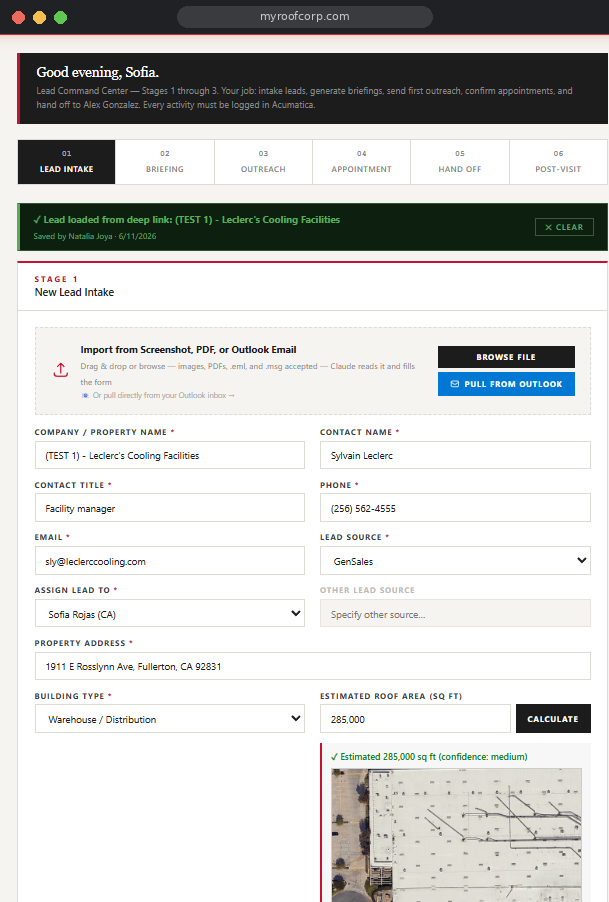Click the Good evening, Sofia heading
The image size is (609, 902).
click(98, 72)
